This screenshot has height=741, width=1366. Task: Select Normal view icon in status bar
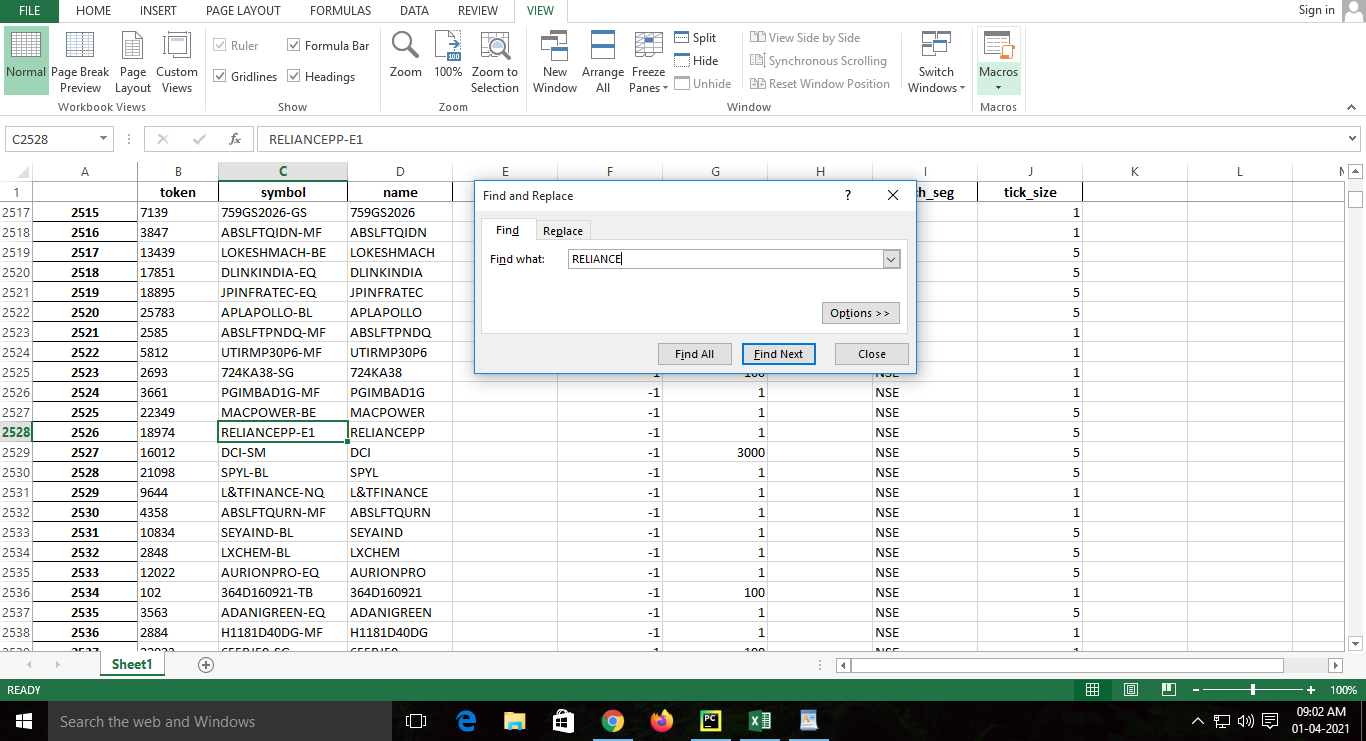click(1092, 690)
